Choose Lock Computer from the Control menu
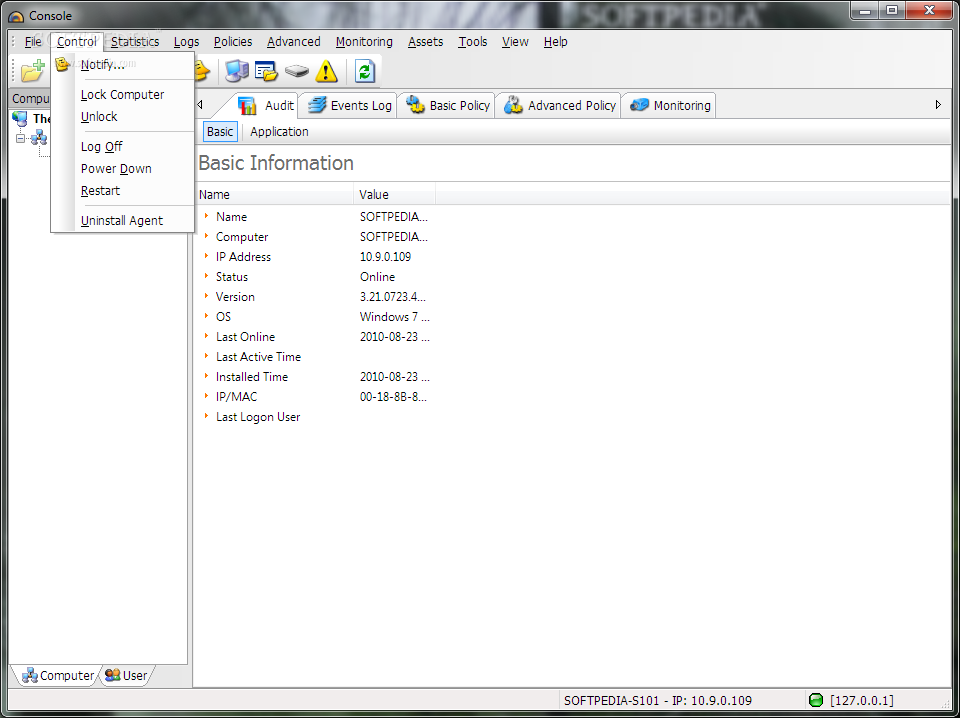Image resolution: width=960 pixels, height=718 pixels. coord(122,94)
